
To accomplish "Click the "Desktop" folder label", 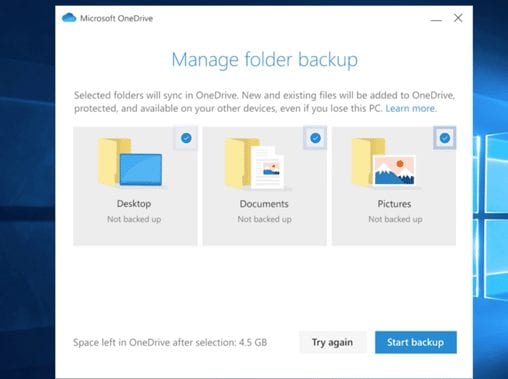I will 134,204.
